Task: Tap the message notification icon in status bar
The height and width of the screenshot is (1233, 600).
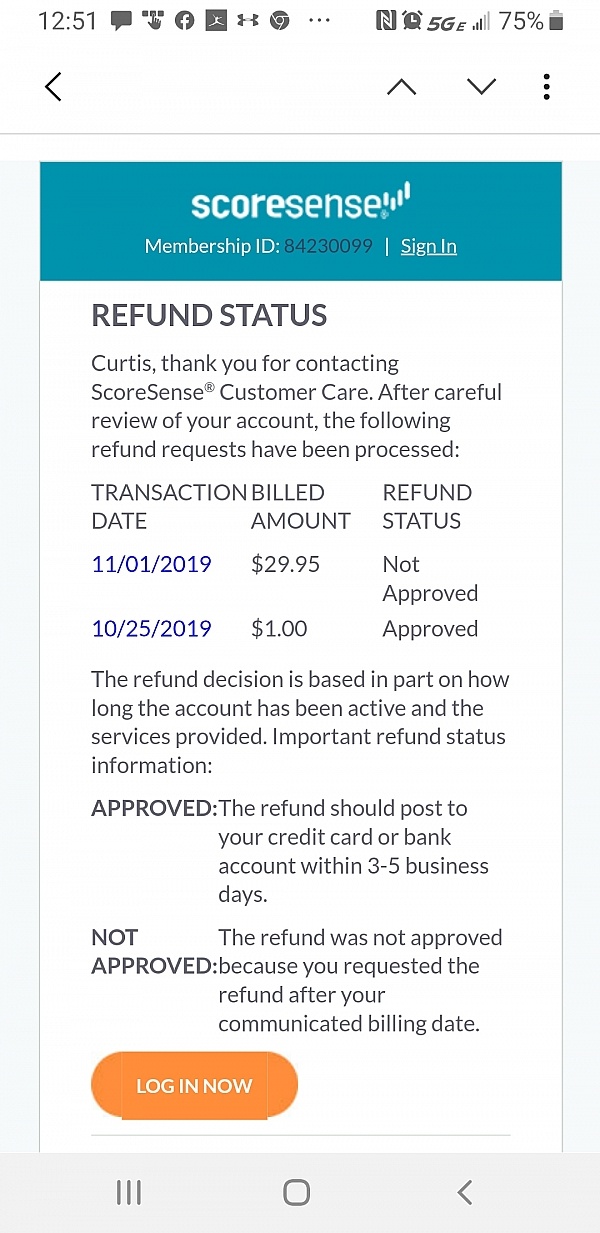Action: coord(121,21)
